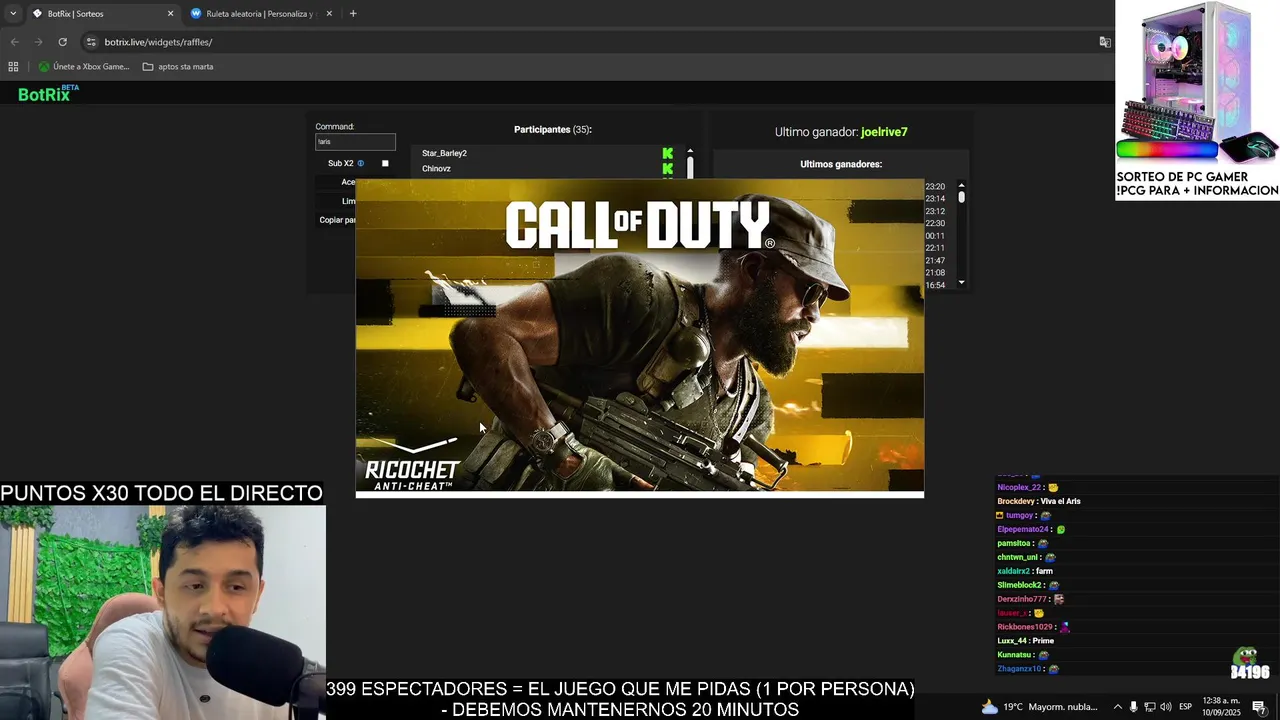Screen dimensions: 1280x720
Task: Close the BotRix | Sorteos tab
Action: 170,14
